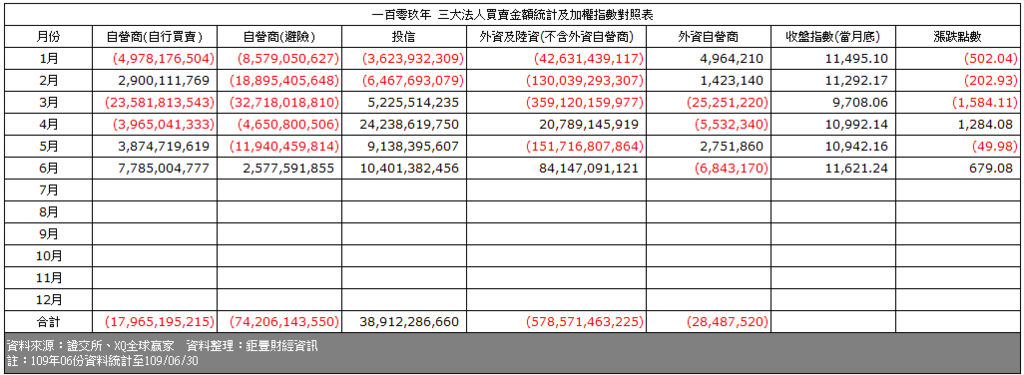Click the 4月 row label
Screen dimensions: 1024x375
48,125
